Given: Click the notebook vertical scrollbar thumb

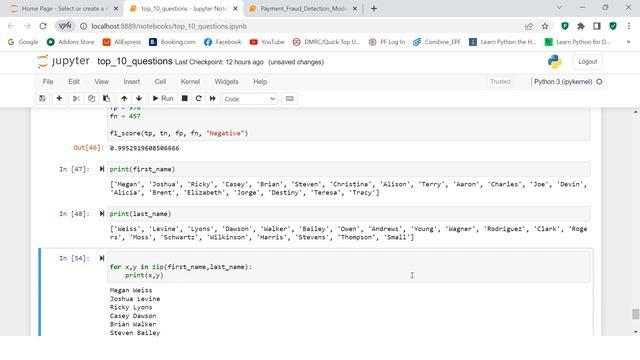Looking at the screenshot, I should pos(636,314).
